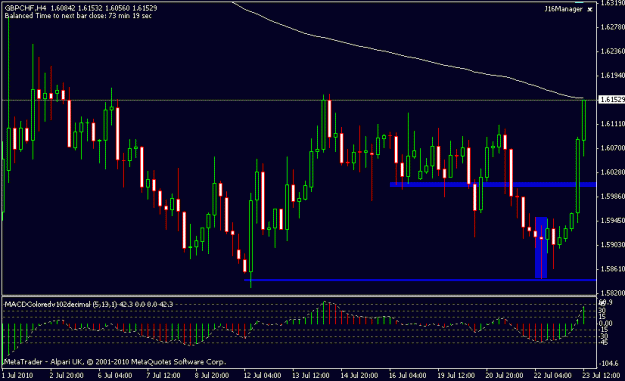625x381 pixels.
Task: Click the 19 Jul 12:00 time label
Action: pos(456,375)
